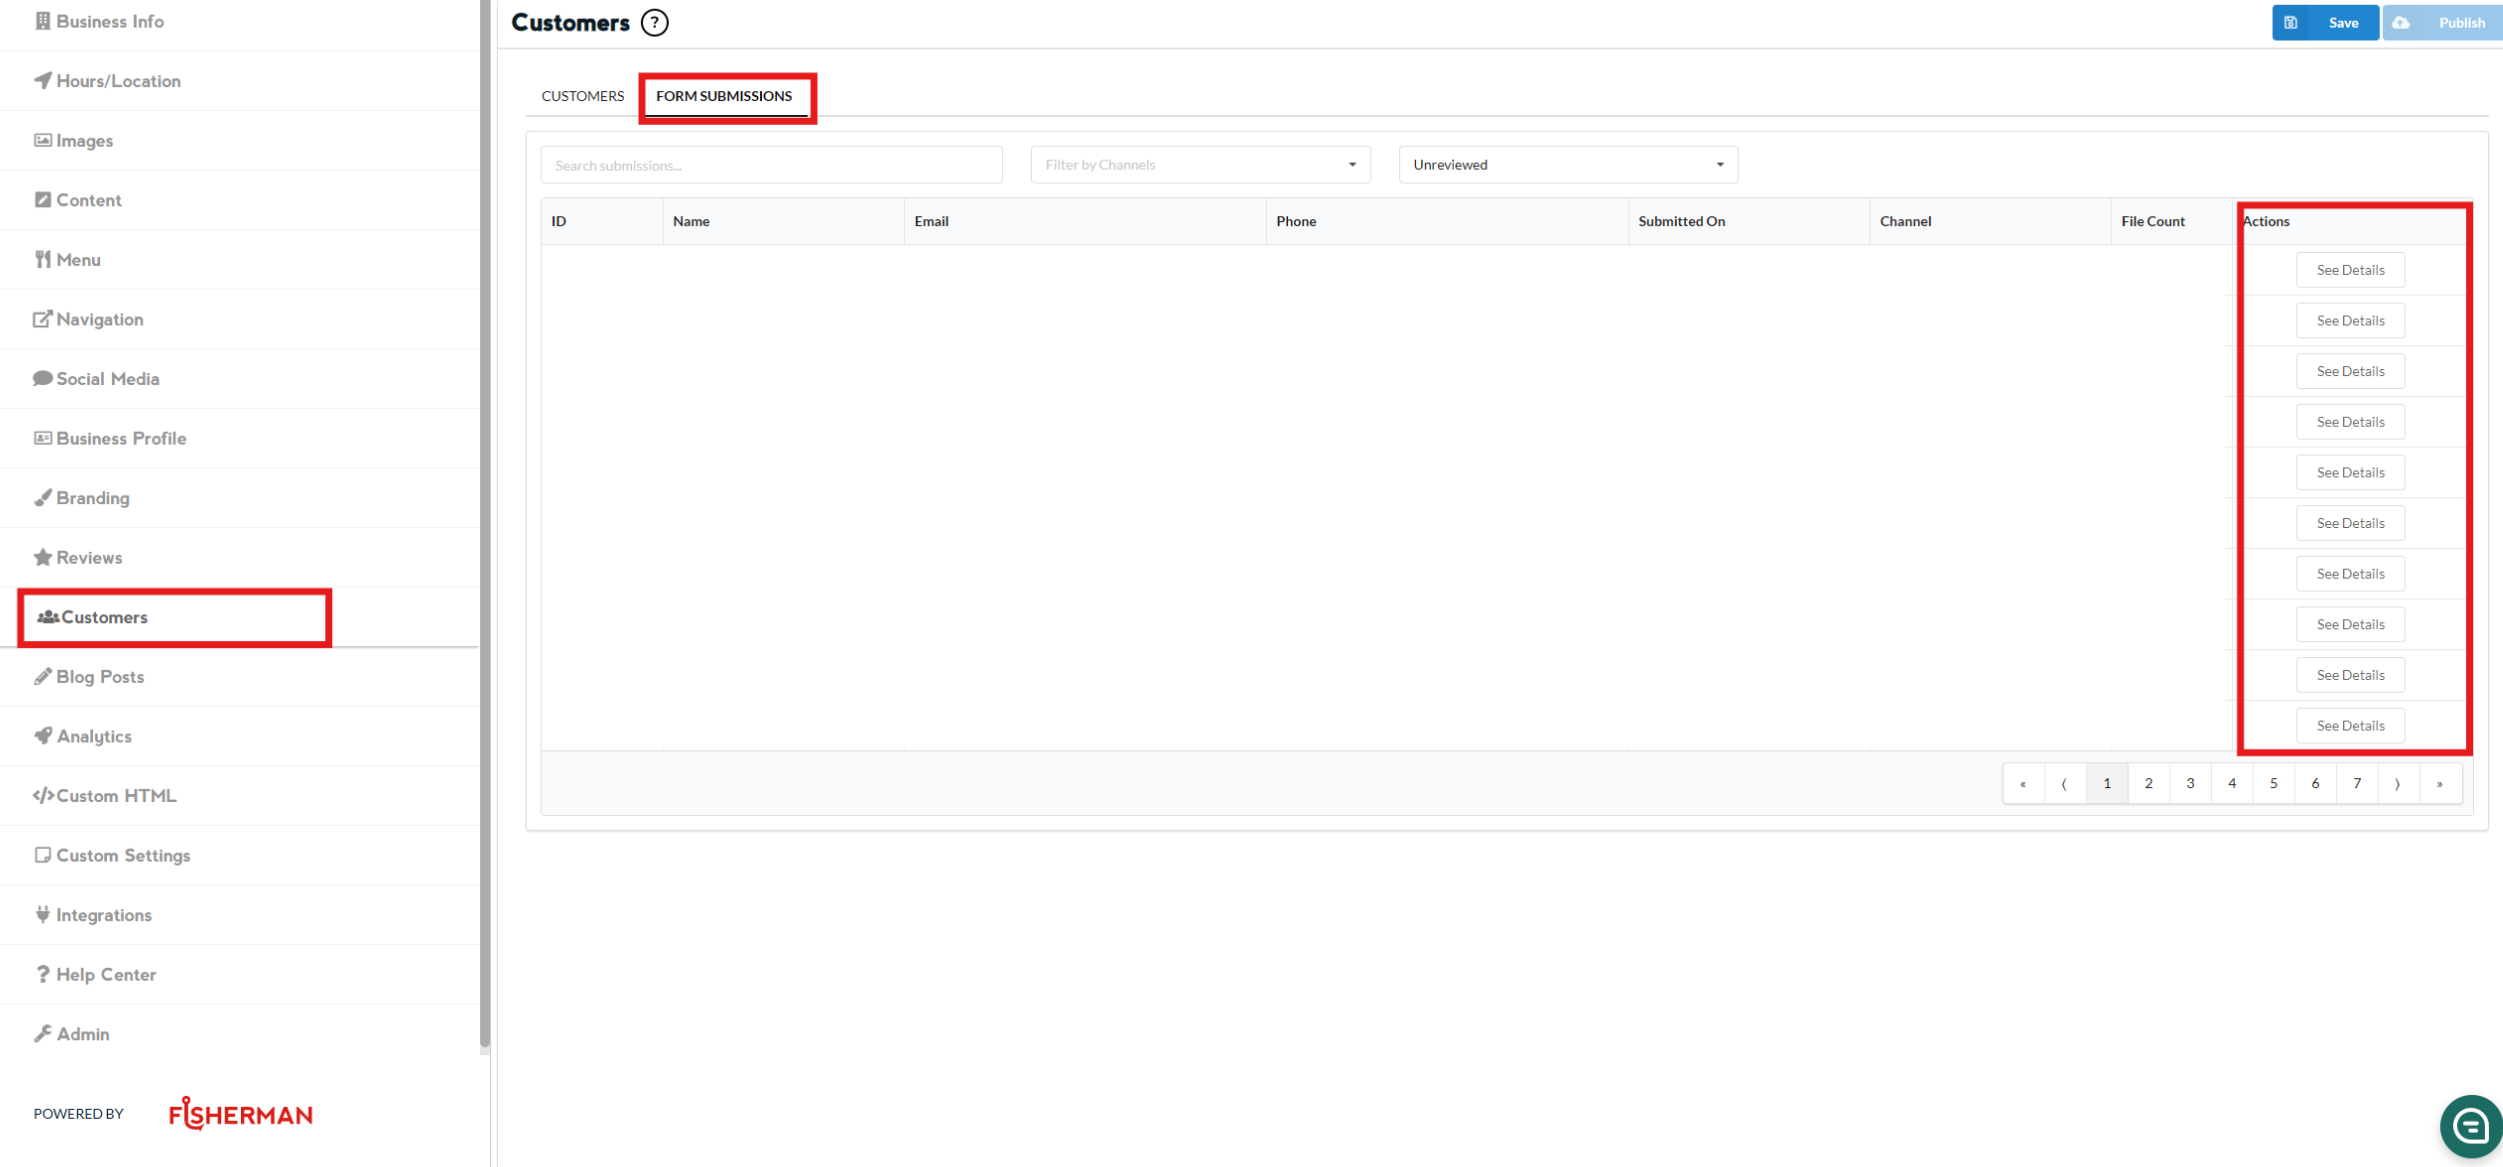Click the help question mark beside Customers
This screenshot has height=1167, width=2503.
(654, 23)
